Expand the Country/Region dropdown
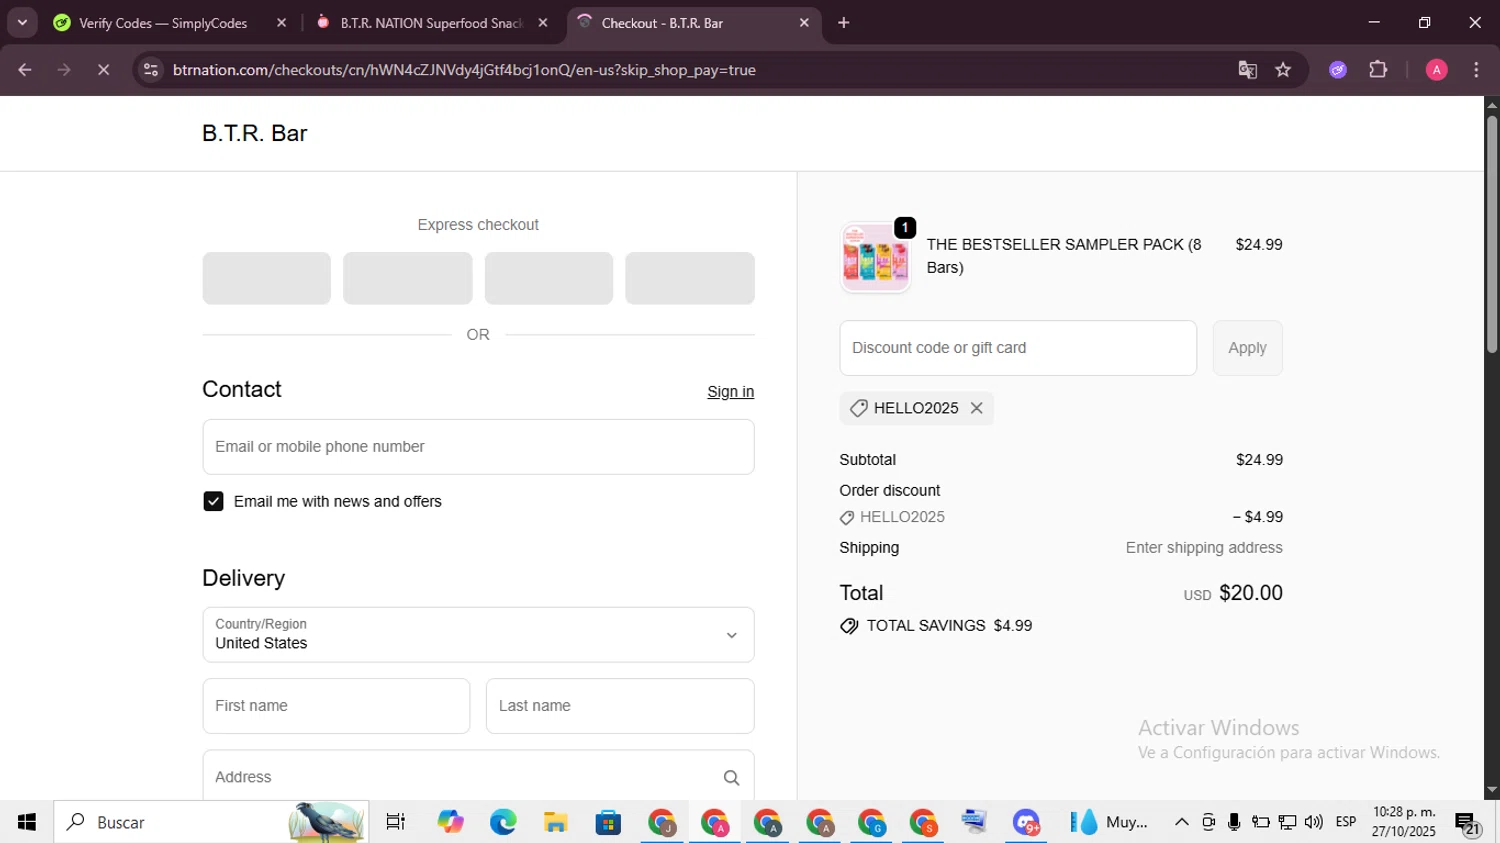The image size is (1500, 843). point(478,635)
